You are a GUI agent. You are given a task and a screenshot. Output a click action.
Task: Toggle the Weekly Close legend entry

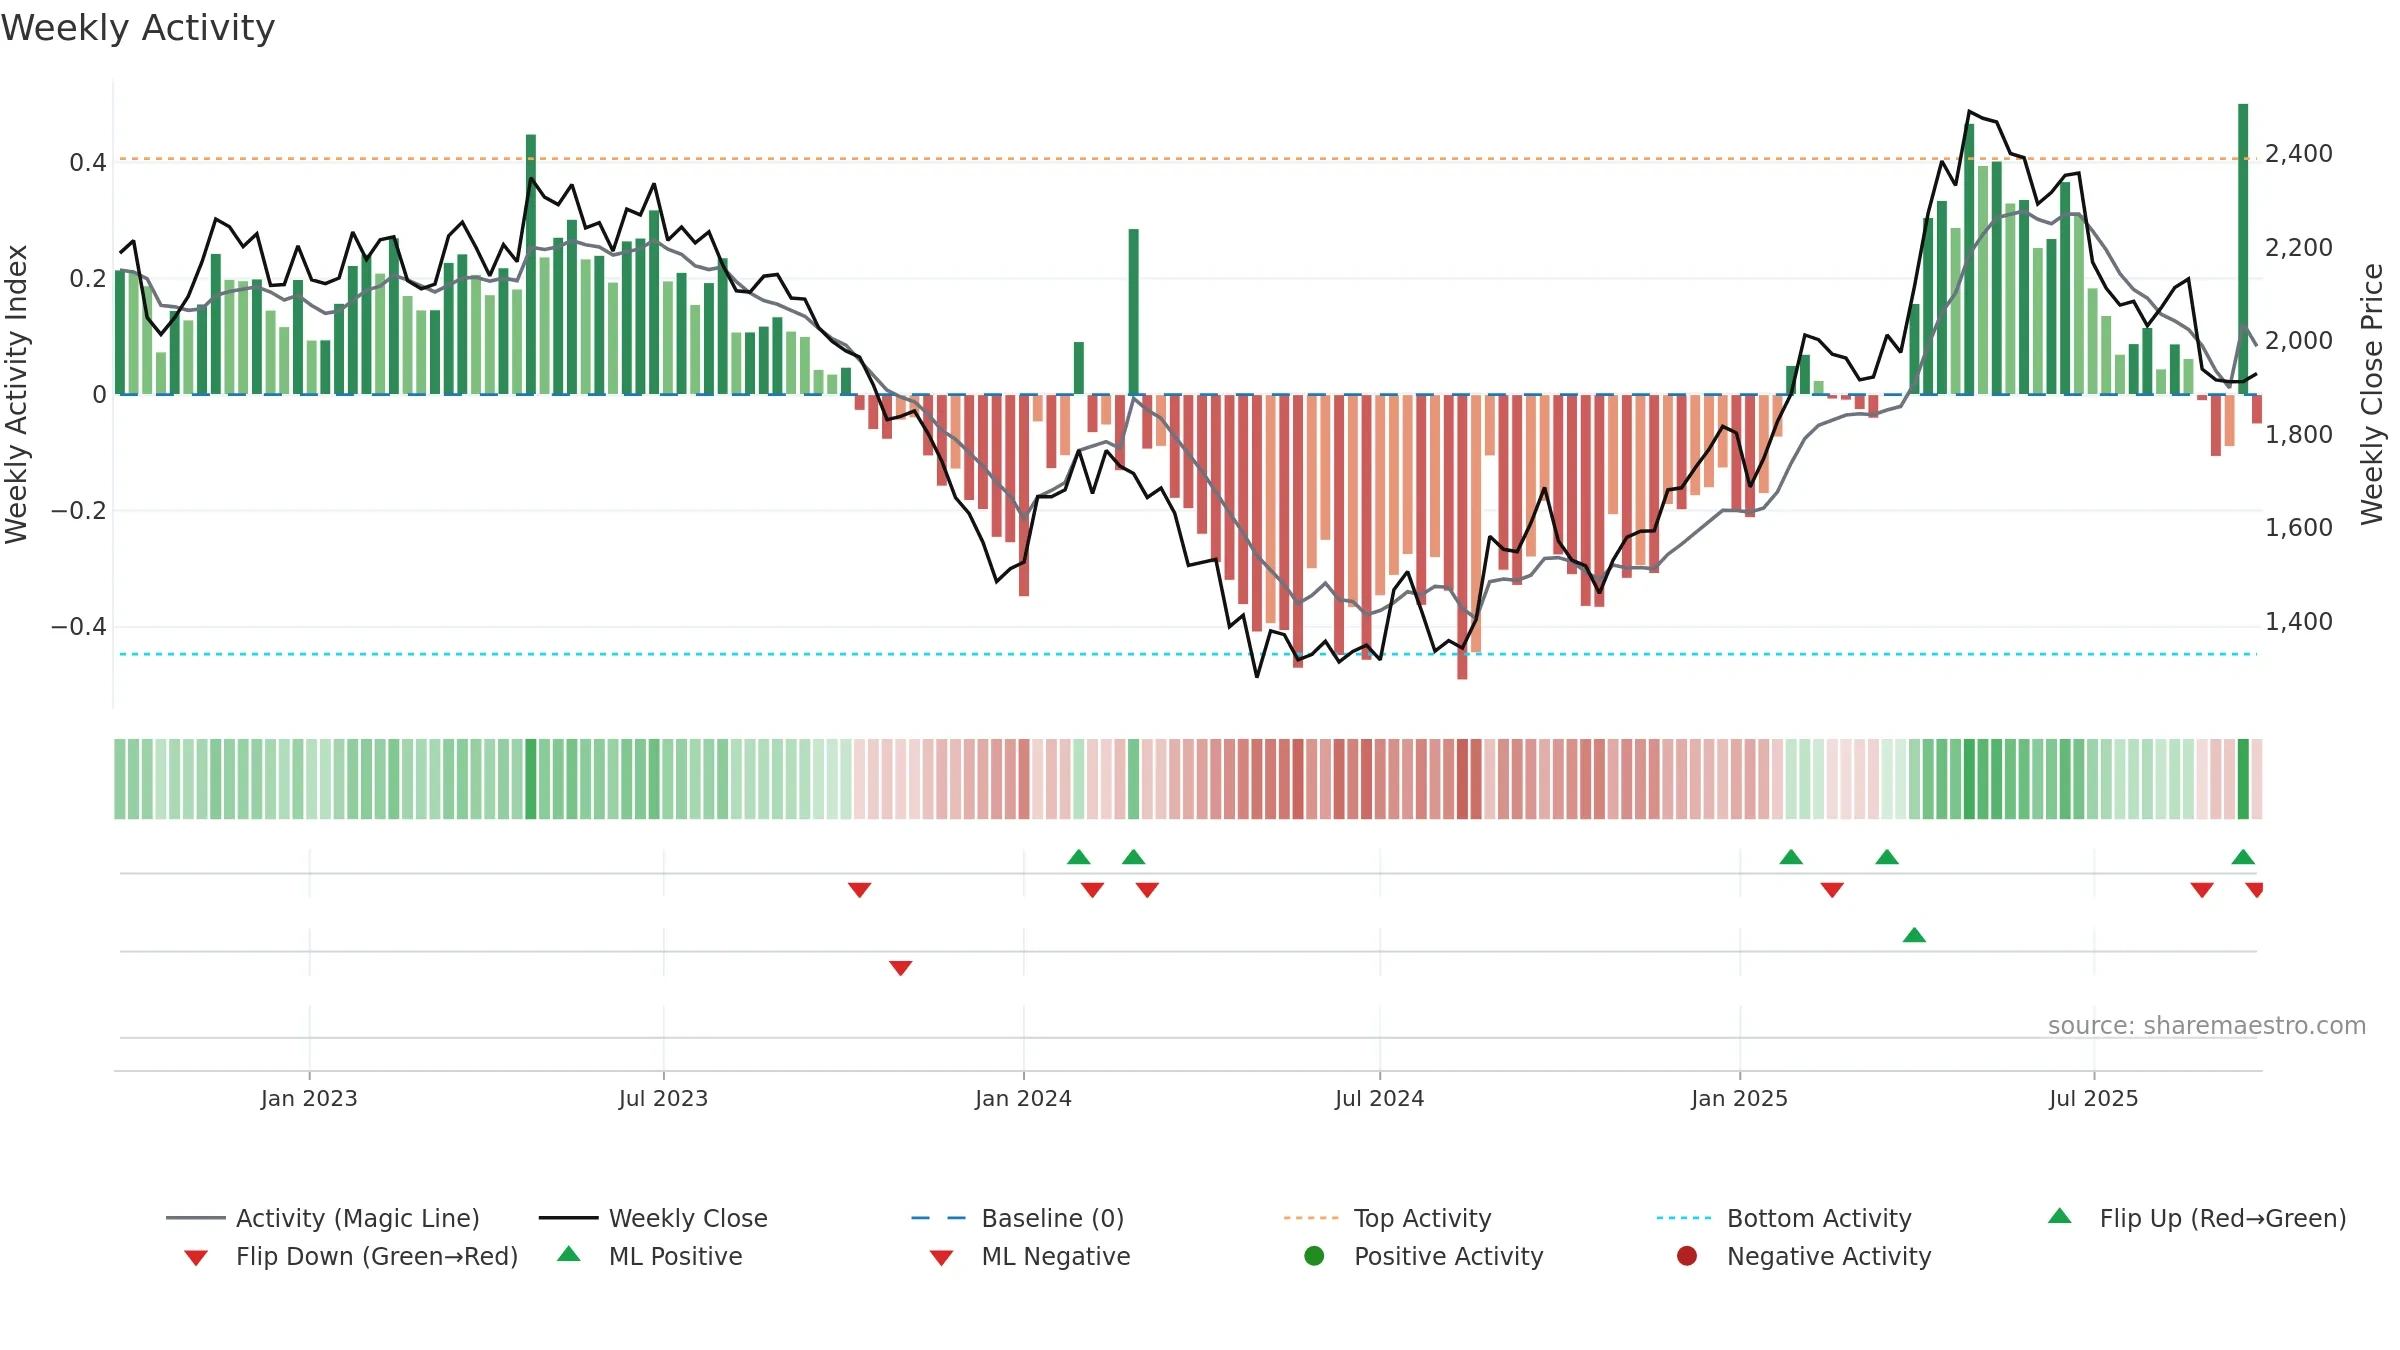click(x=653, y=1218)
